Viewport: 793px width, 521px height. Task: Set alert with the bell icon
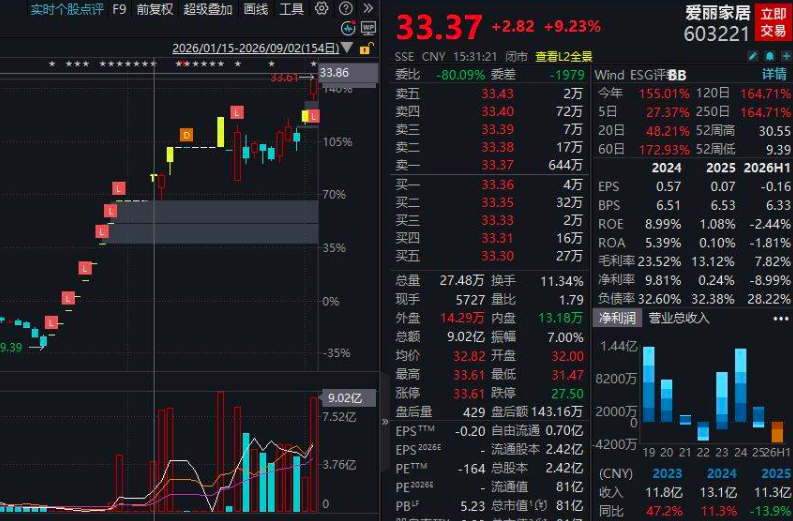(769, 56)
